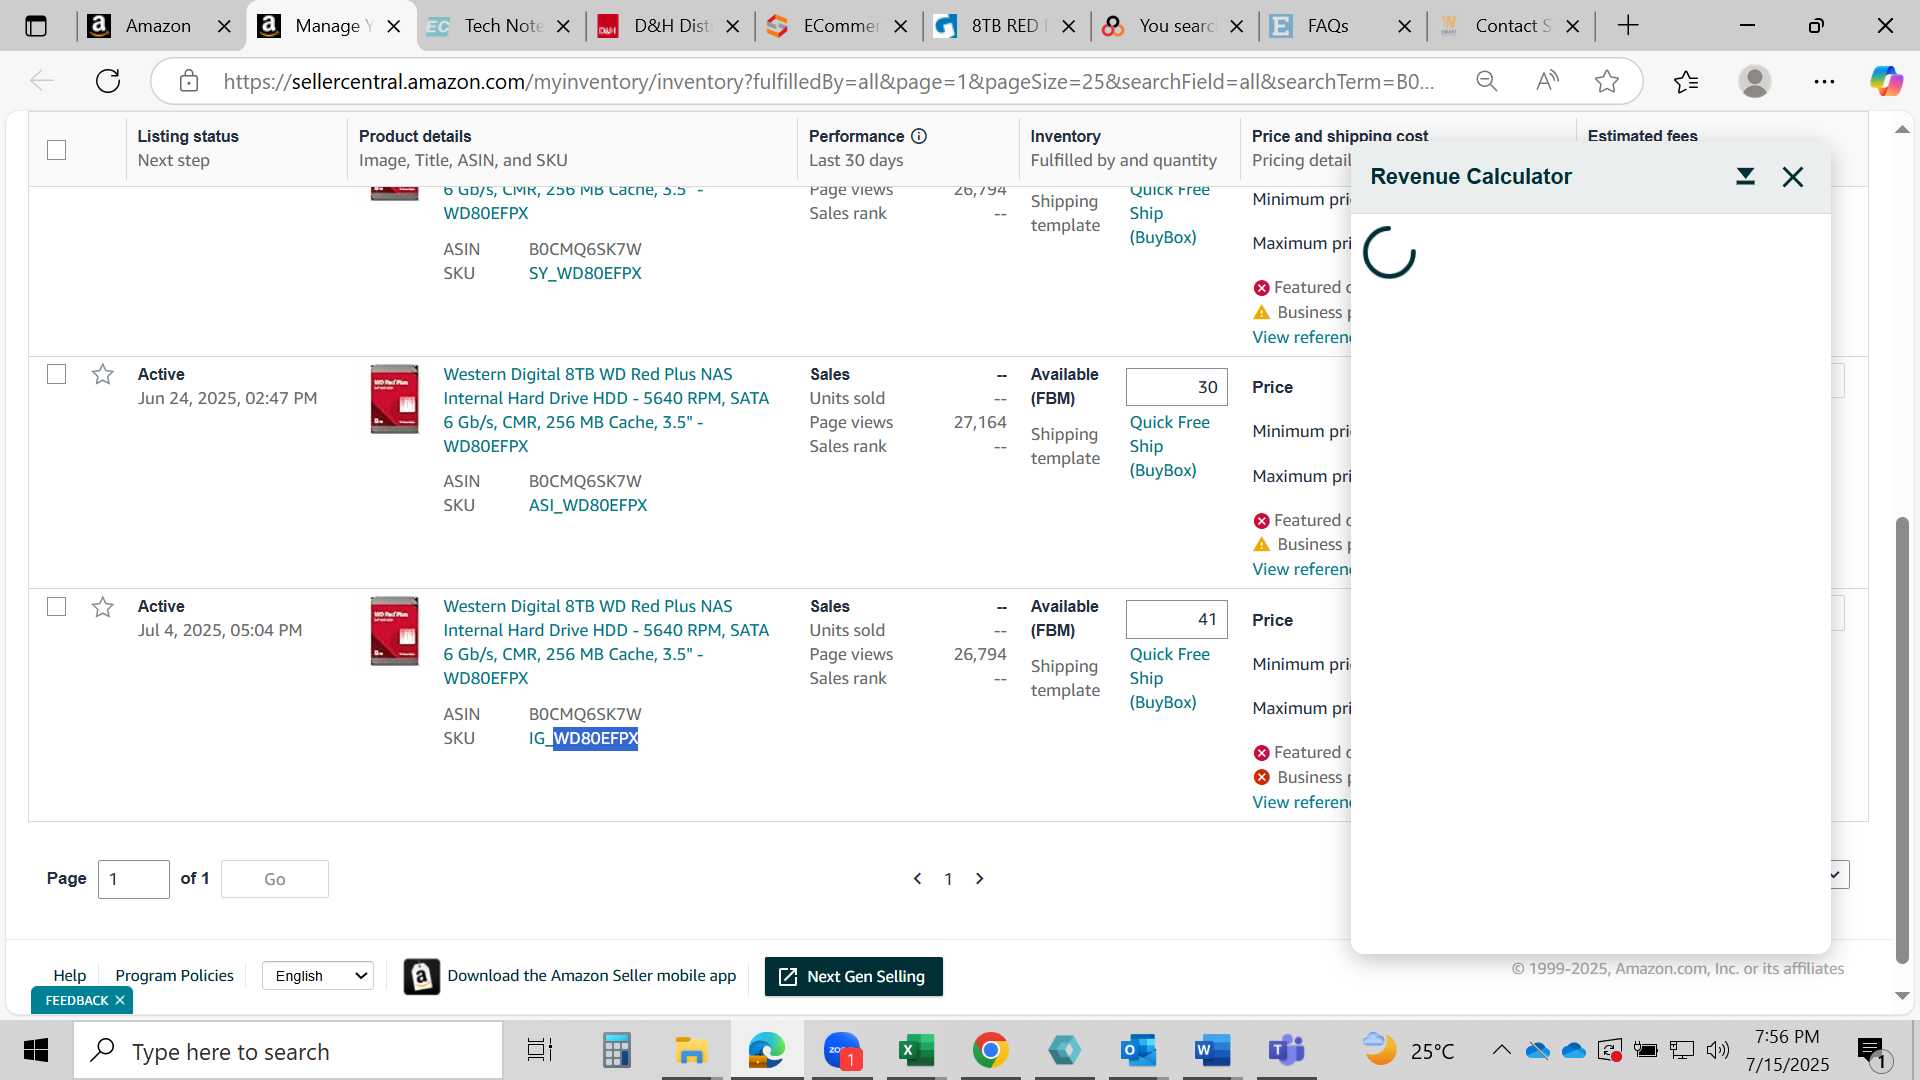Viewport: 1920px width, 1080px height.
Task: Click the volume speaker icon
Action: point(1718,1050)
